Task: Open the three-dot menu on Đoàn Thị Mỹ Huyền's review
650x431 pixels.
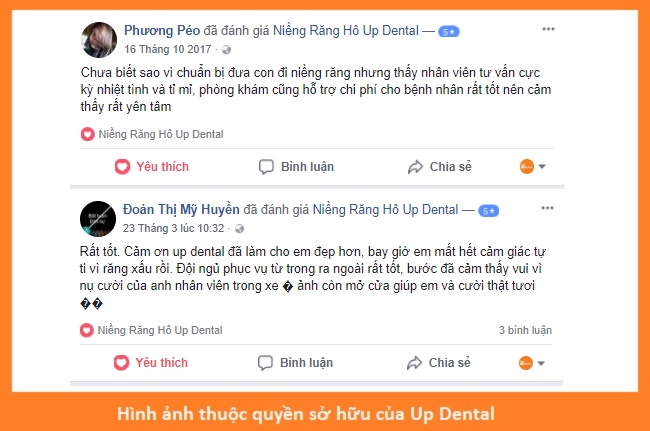Action: coord(547,208)
